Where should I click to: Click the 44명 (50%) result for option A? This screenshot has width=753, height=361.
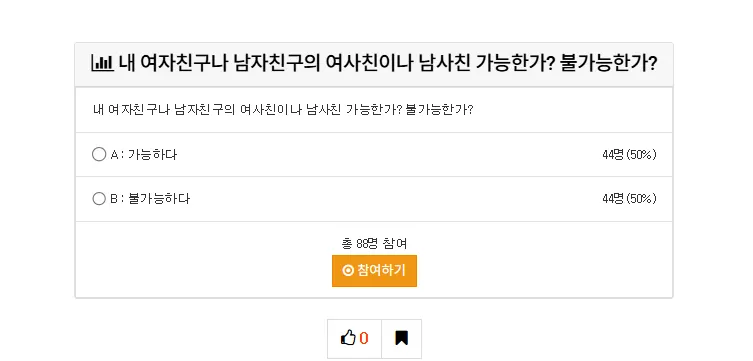point(629,155)
